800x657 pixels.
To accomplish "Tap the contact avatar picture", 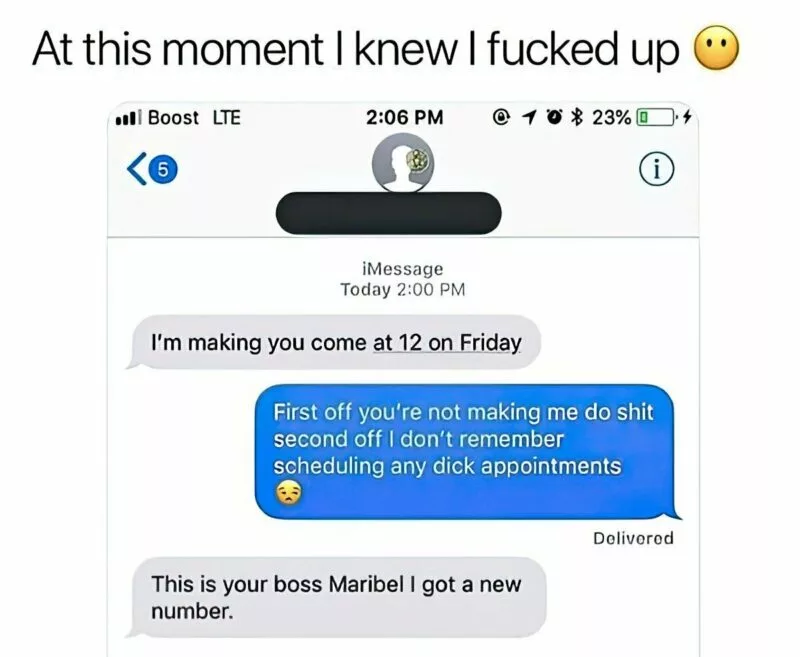I will coord(403,163).
